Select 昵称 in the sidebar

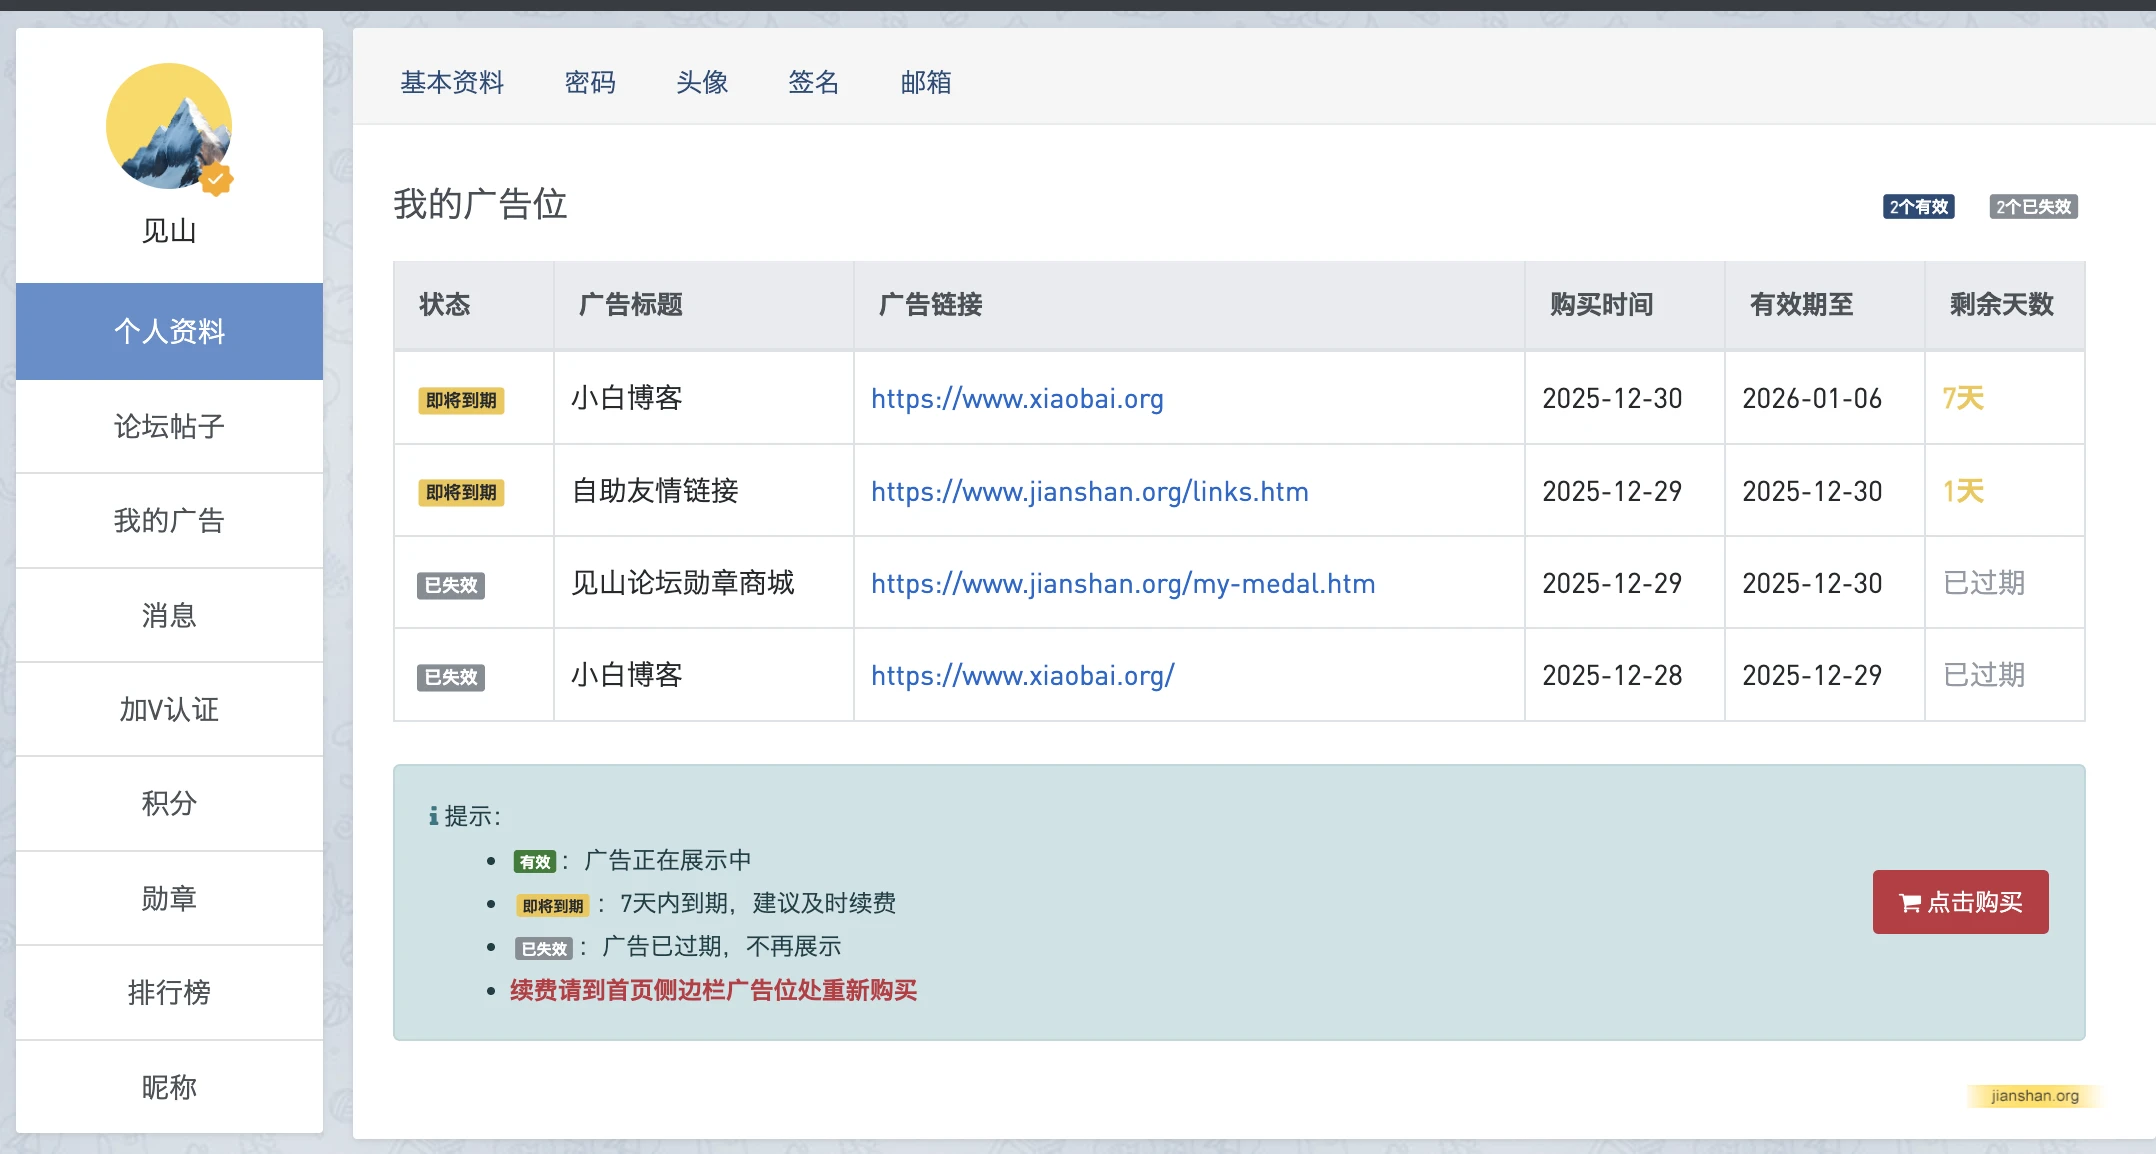pos(169,1087)
